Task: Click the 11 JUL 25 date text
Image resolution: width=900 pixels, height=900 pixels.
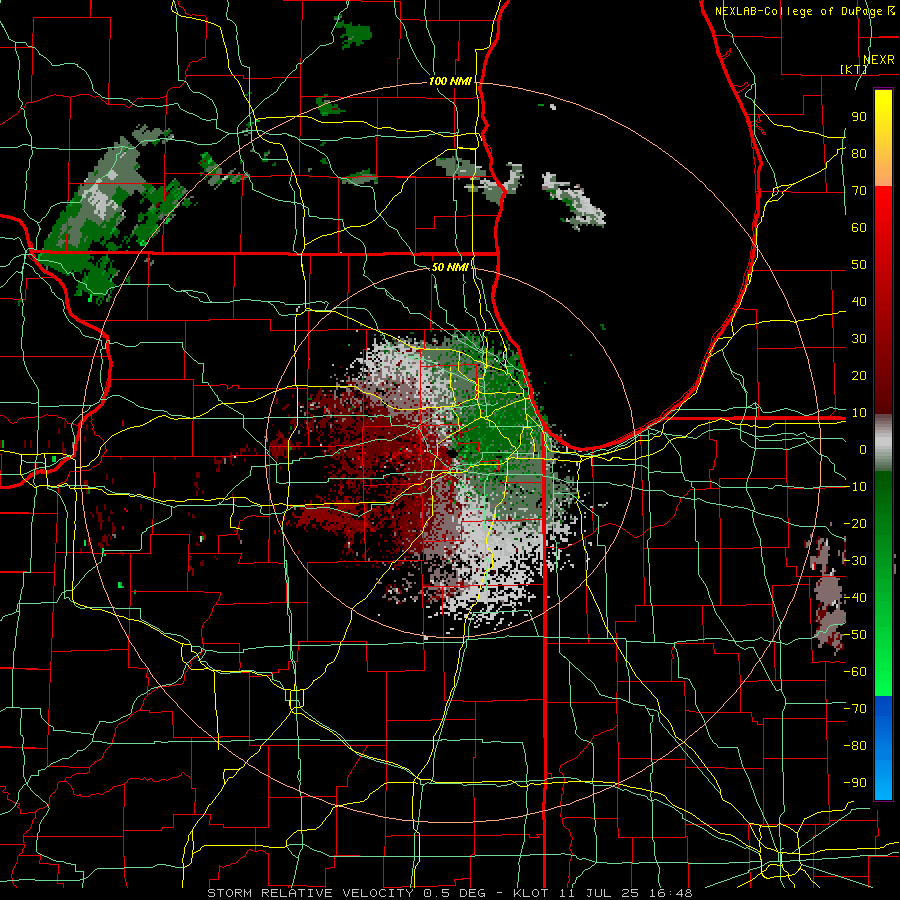Action: click(x=598, y=893)
